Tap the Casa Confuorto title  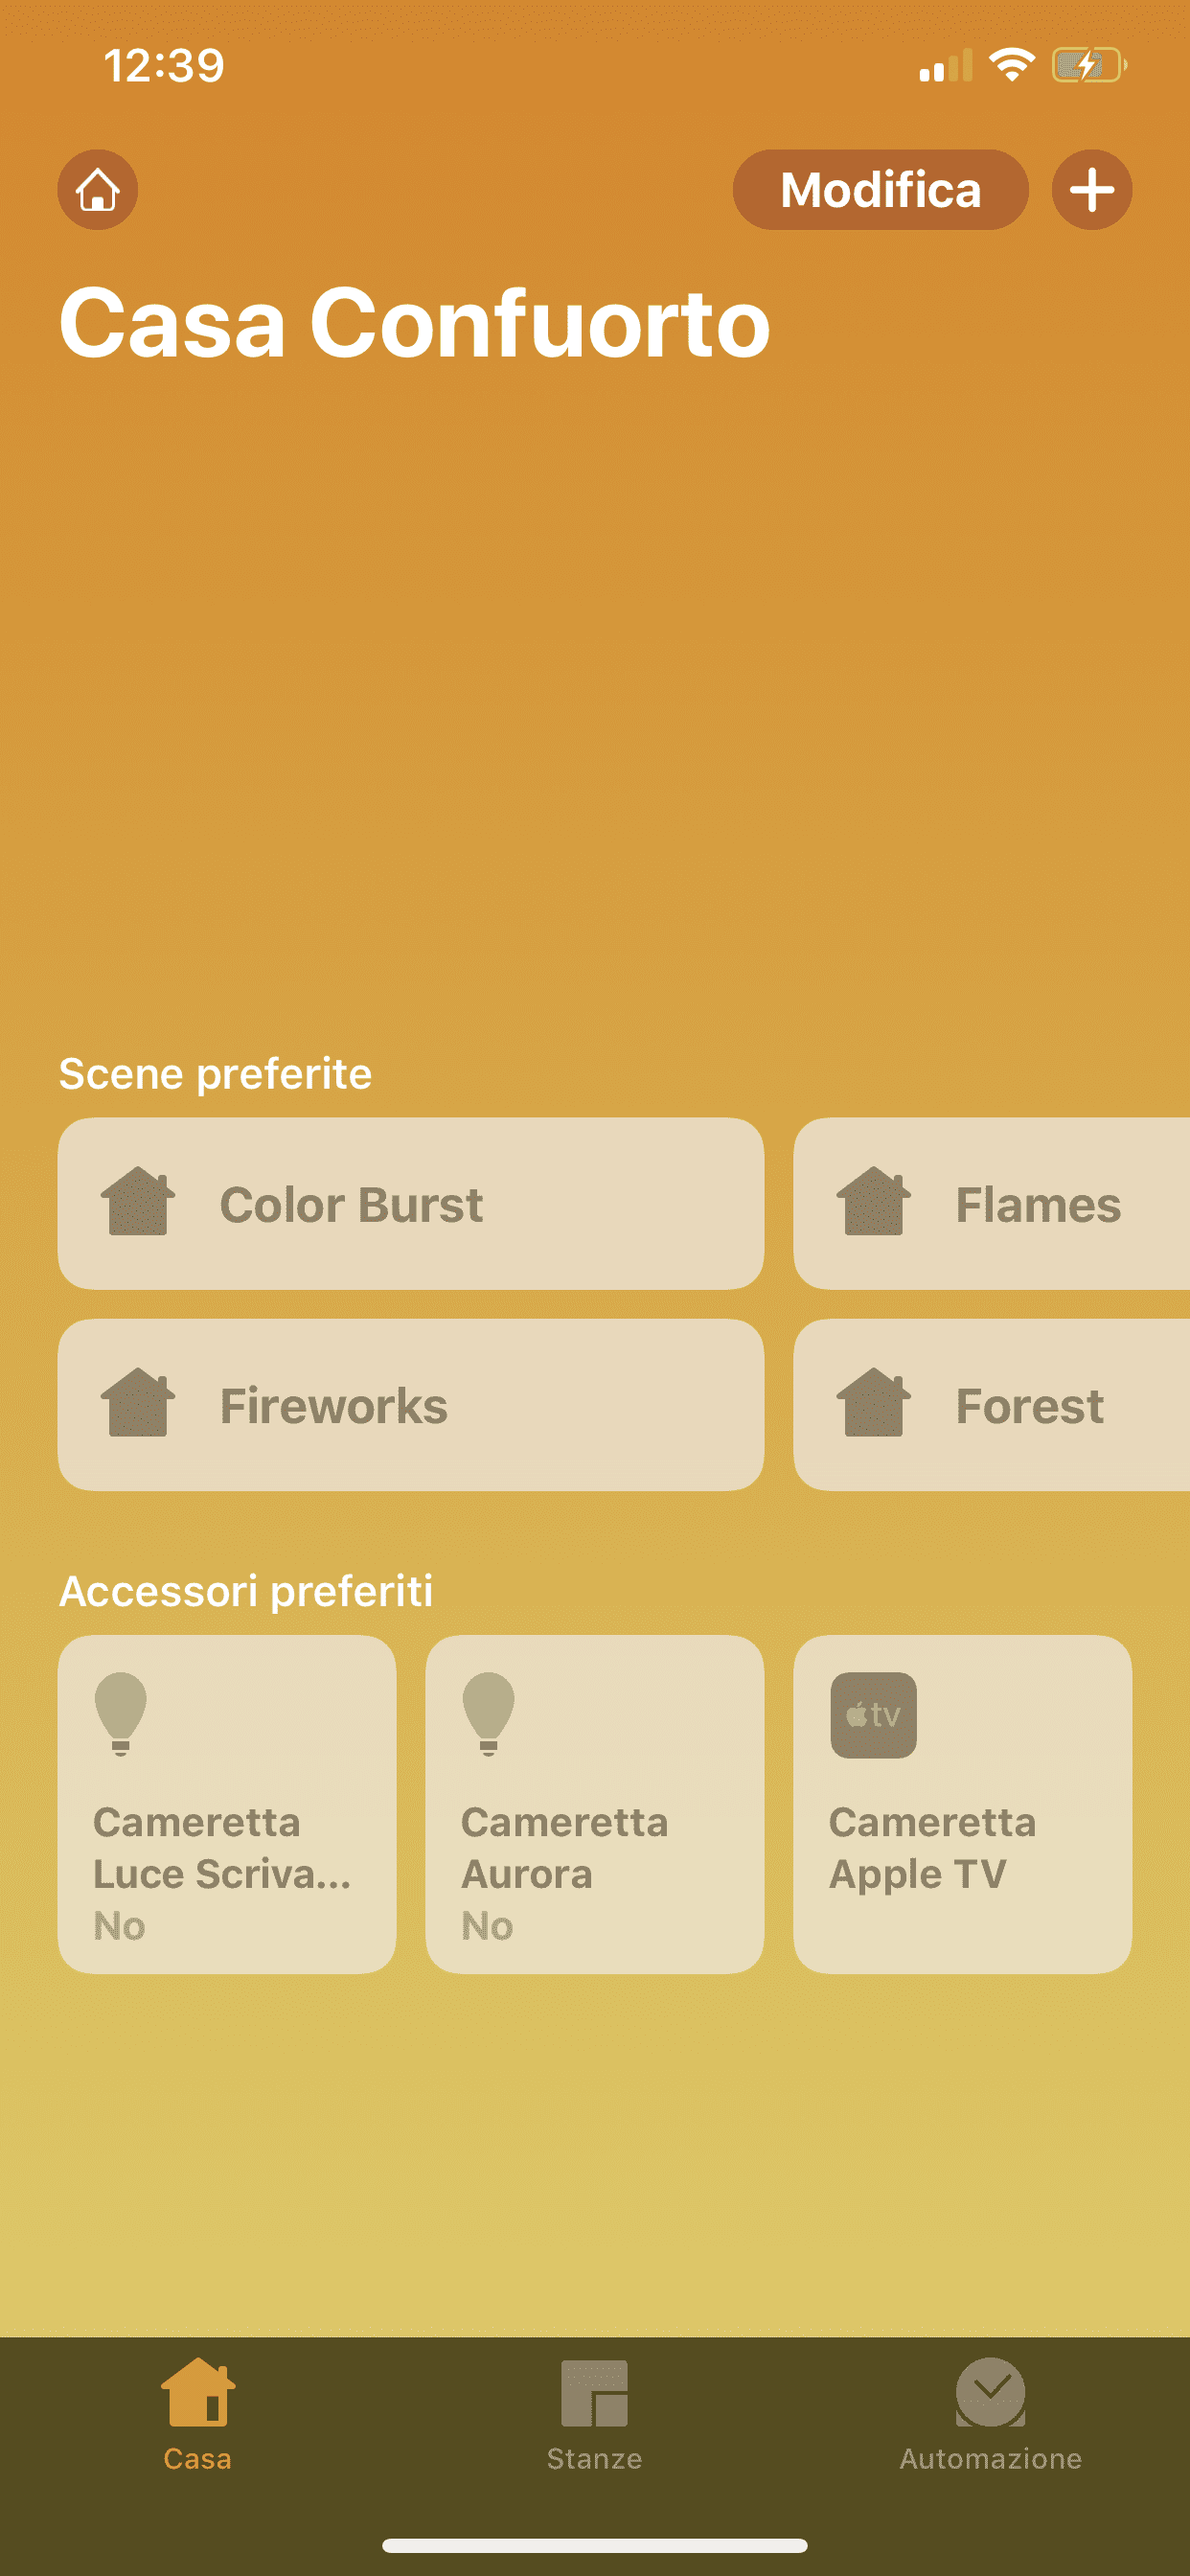(x=414, y=322)
